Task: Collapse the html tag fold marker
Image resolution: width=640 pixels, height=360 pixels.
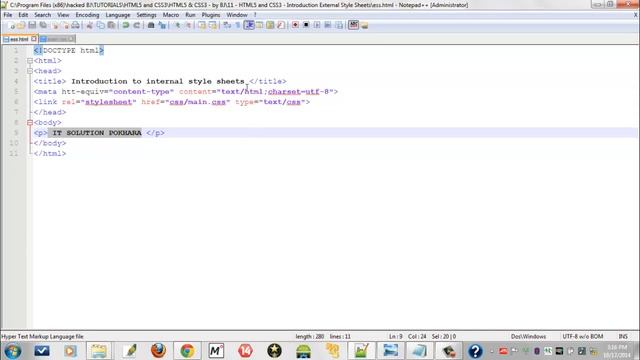Action: 30,61
